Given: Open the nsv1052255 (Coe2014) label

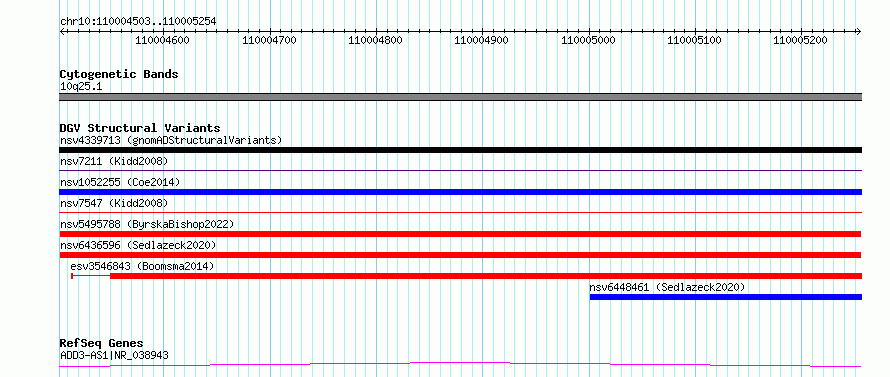Looking at the screenshot, I should pyautogui.click(x=120, y=182).
